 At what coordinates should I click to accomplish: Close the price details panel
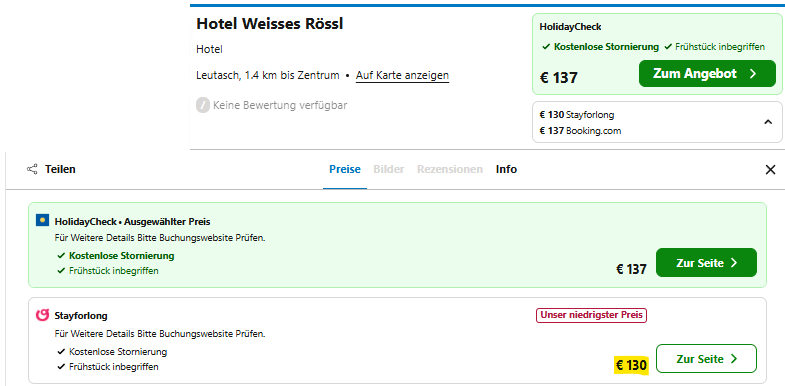pyautogui.click(x=770, y=170)
